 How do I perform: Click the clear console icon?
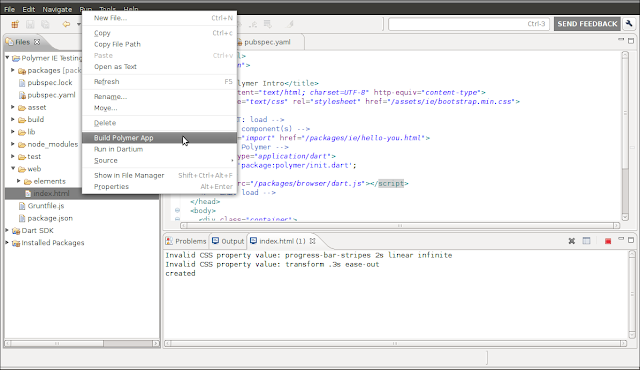[587, 241]
